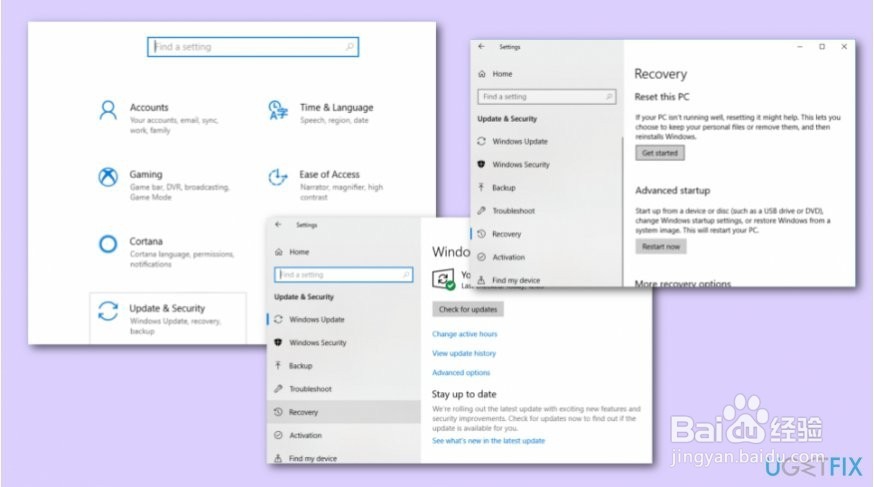The image size is (874, 487).
Task: Open Accounts settings category label
Action: tap(149, 108)
